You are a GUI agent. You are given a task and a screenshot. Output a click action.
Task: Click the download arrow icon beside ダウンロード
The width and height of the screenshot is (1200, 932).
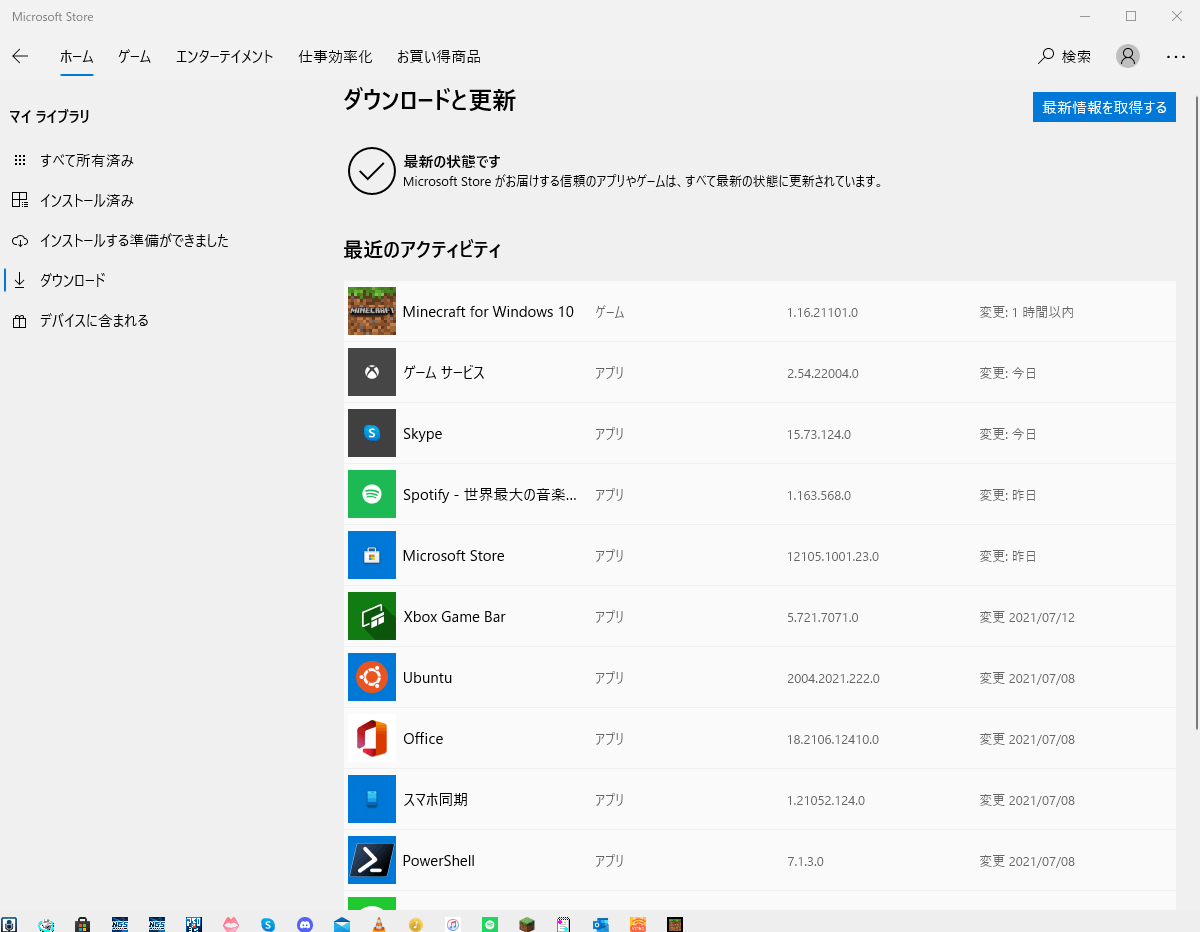(x=20, y=280)
